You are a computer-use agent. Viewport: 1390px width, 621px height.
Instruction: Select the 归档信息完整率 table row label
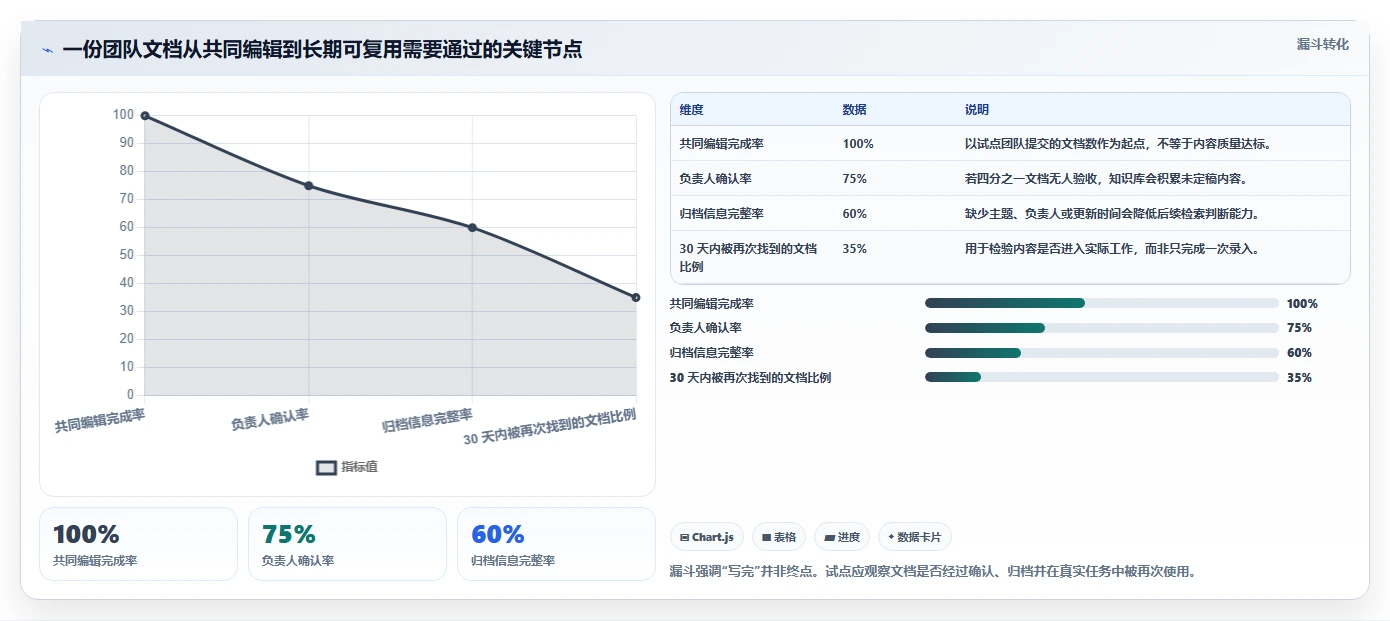[721, 214]
